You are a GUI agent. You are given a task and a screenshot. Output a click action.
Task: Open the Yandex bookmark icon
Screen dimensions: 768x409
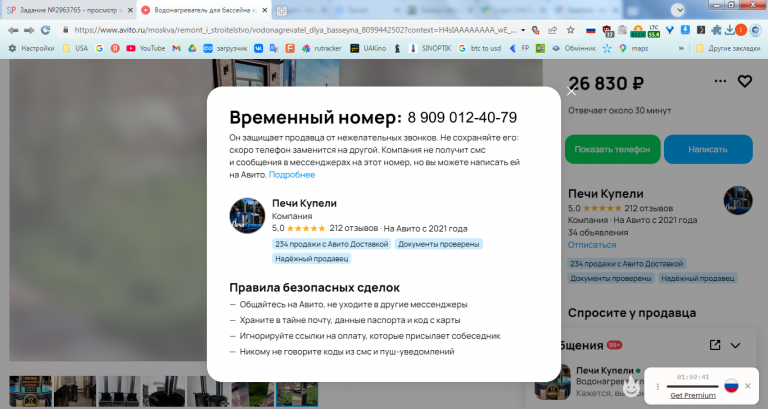pos(115,48)
